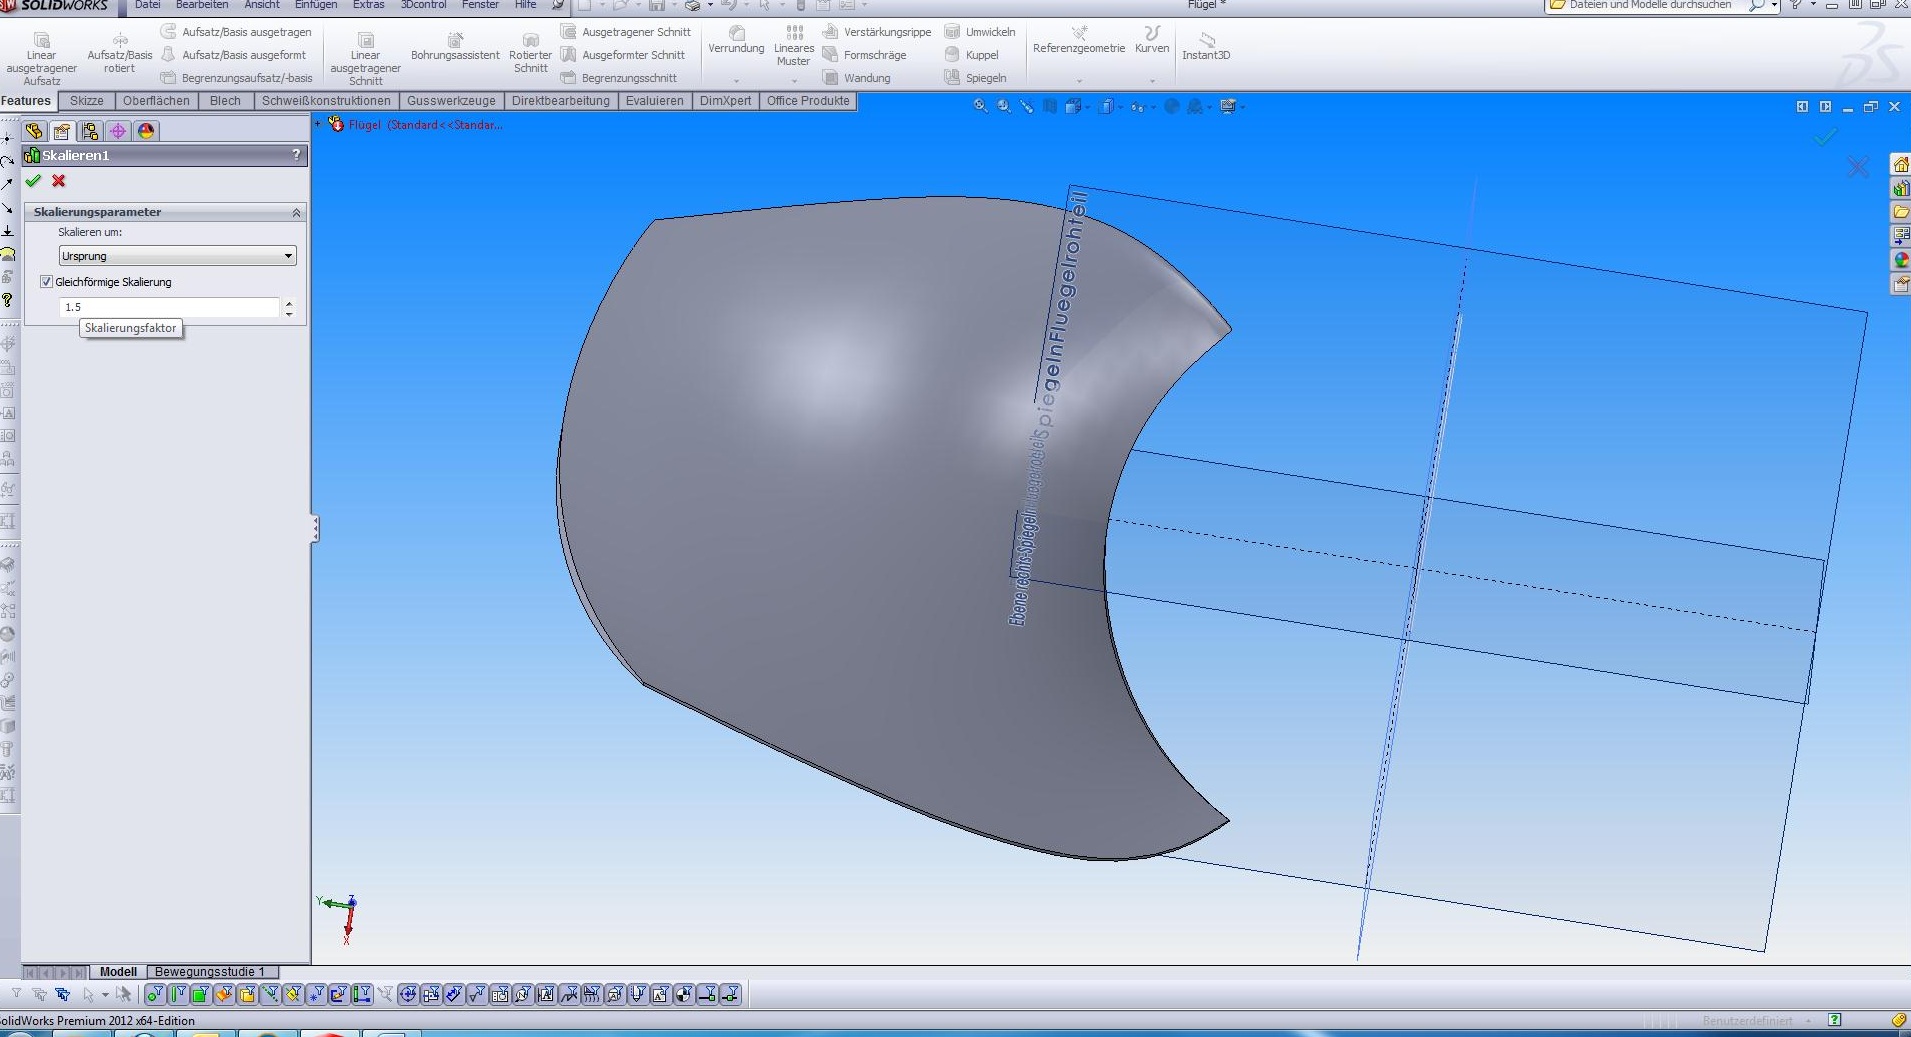Open SolidWorks Resources home icon in task pane
Image resolution: width=1911 pixels, height=1037 pixels.
(1900, 164)
